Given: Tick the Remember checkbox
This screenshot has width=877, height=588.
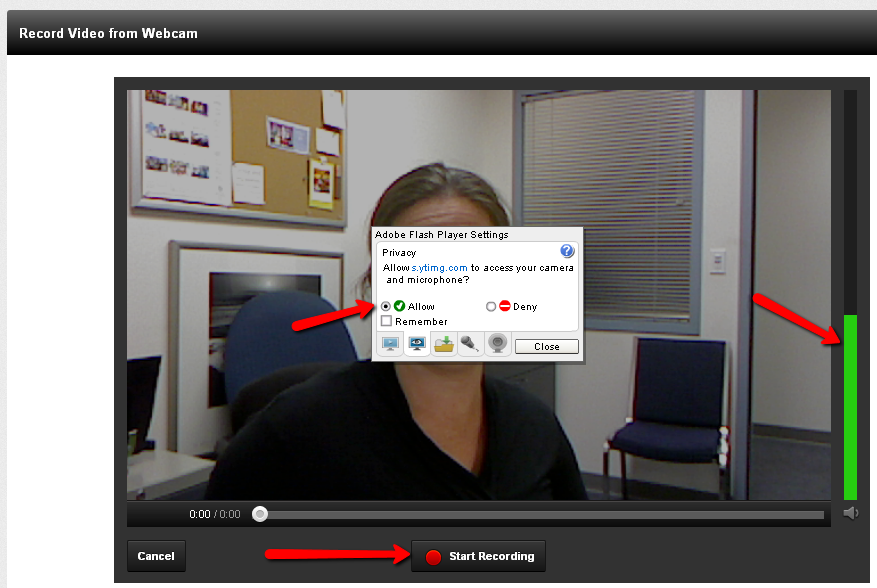Looking at the screenshot, I should click(386, 321).
